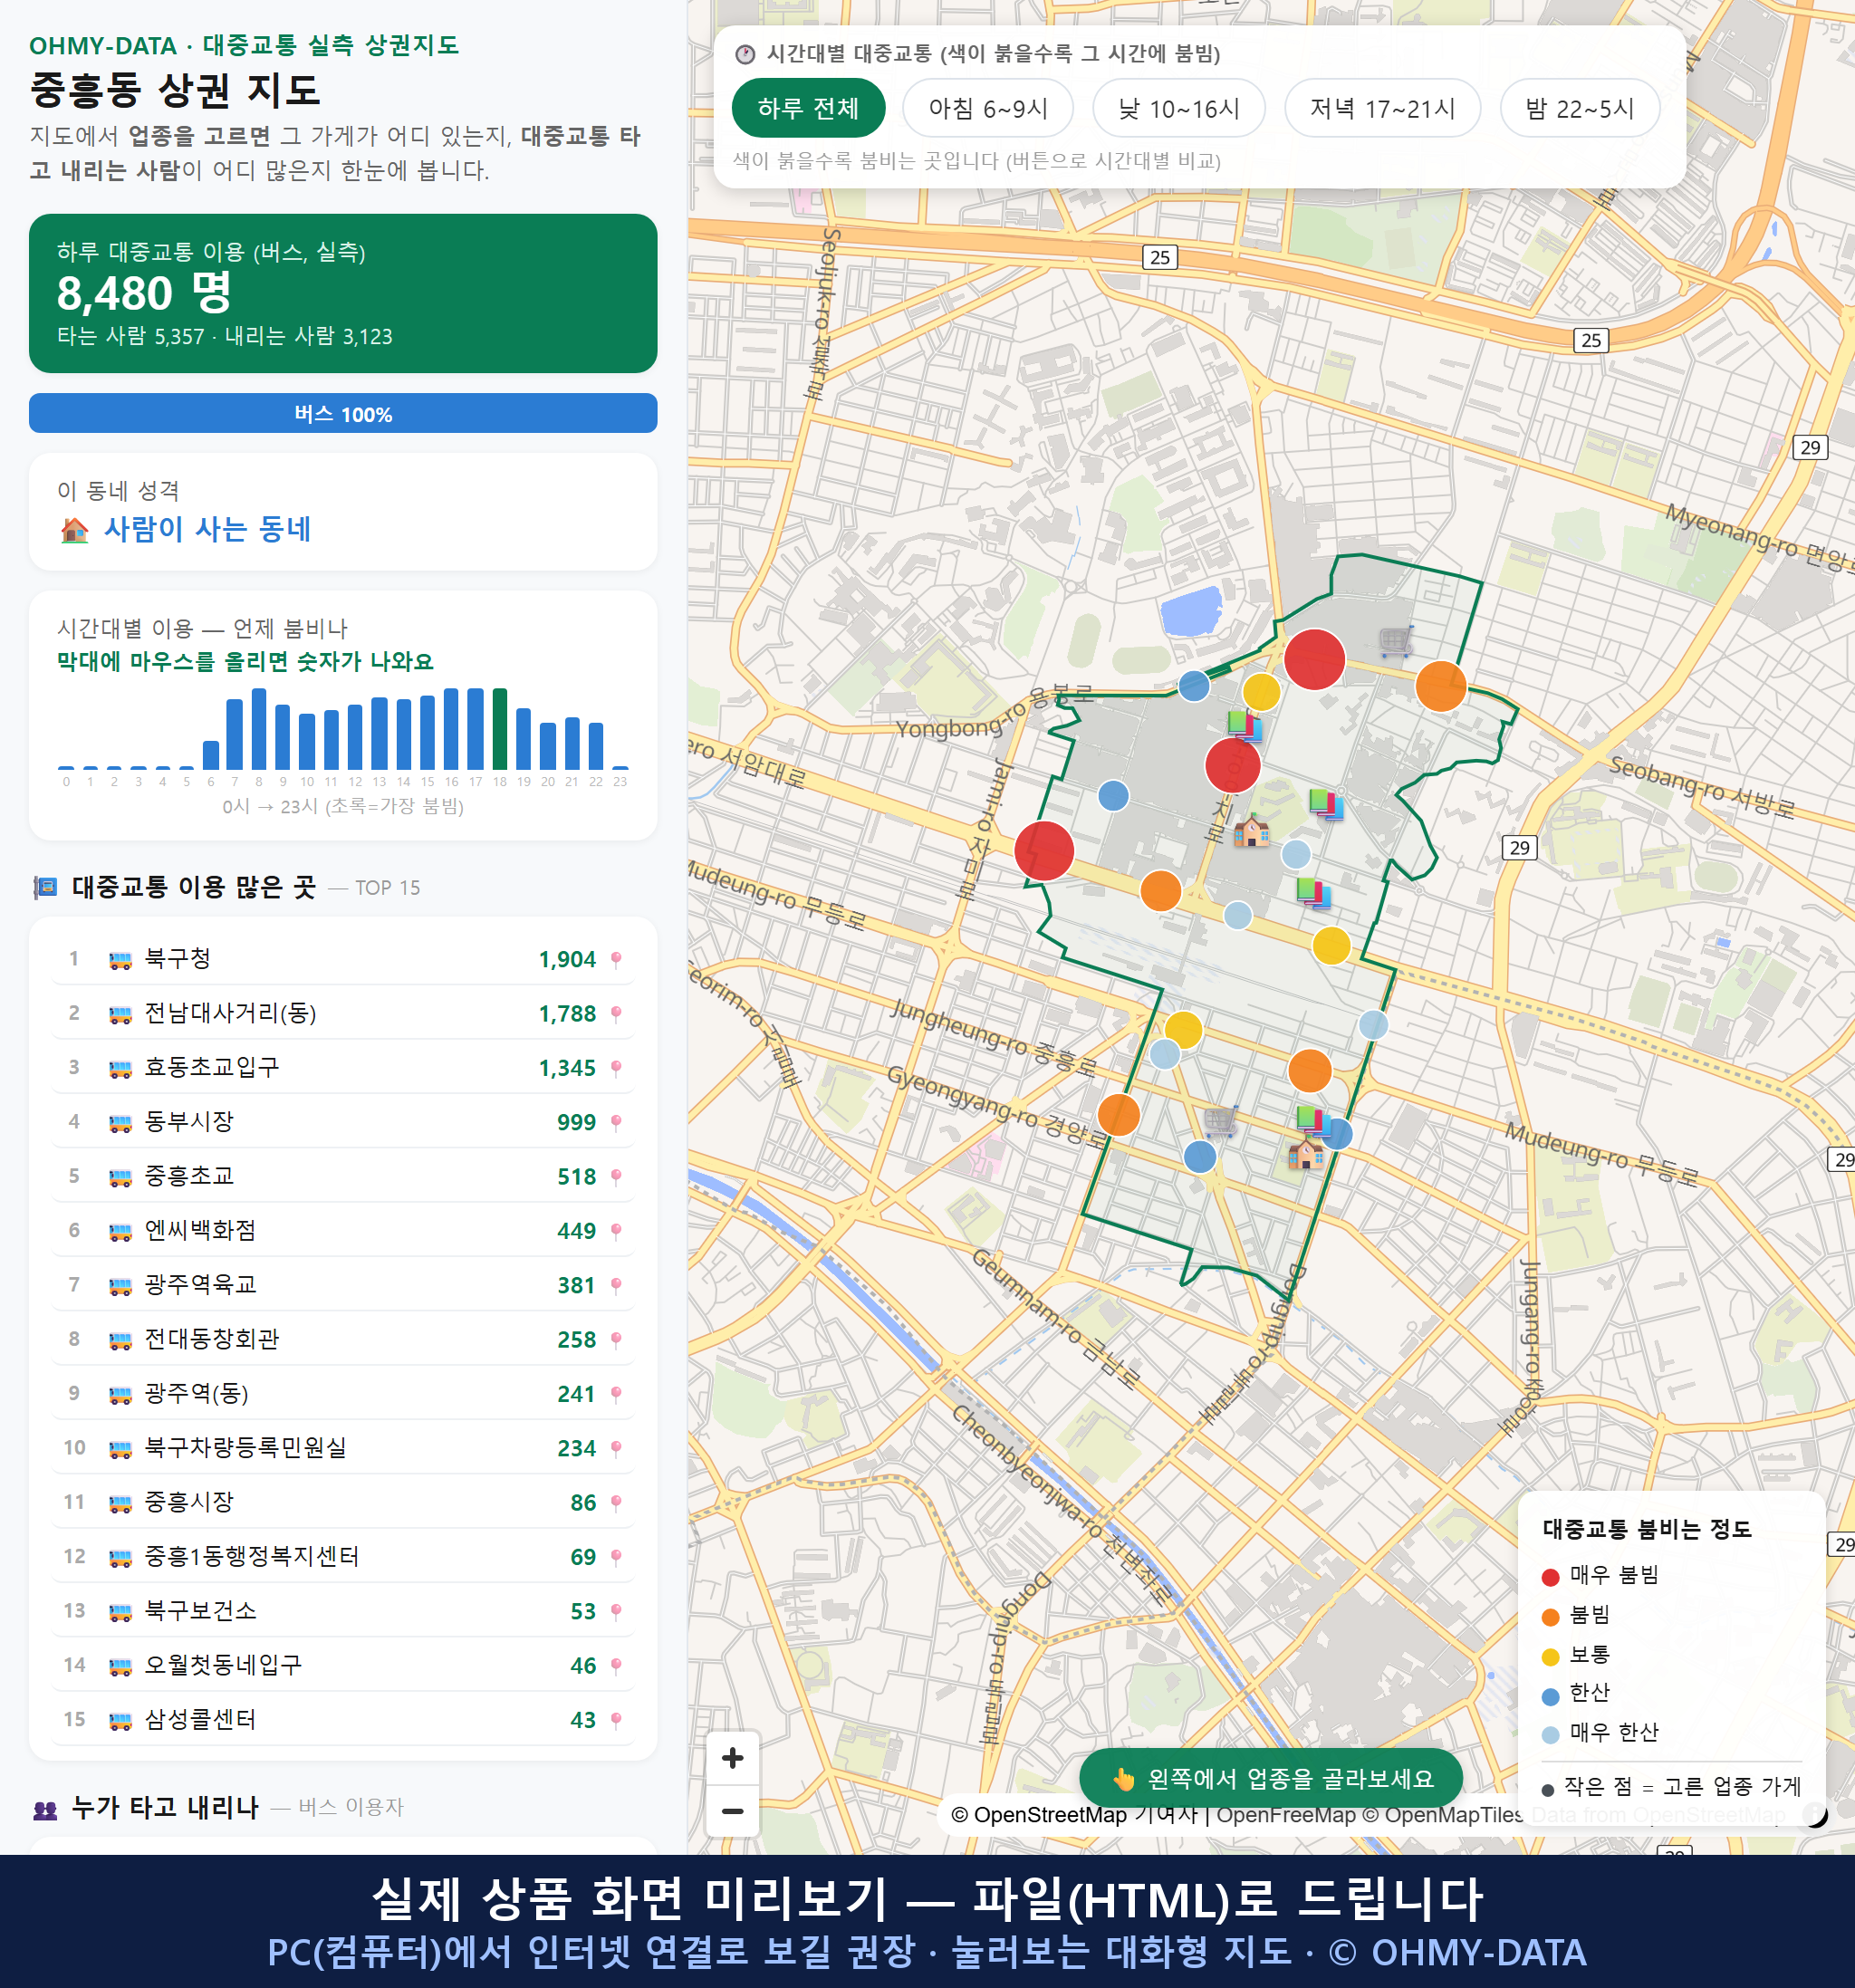Click the pin icon in the 전대동창회관 row
The width and height of the screenshot is (1855, 1988).
click(616, 1340)
